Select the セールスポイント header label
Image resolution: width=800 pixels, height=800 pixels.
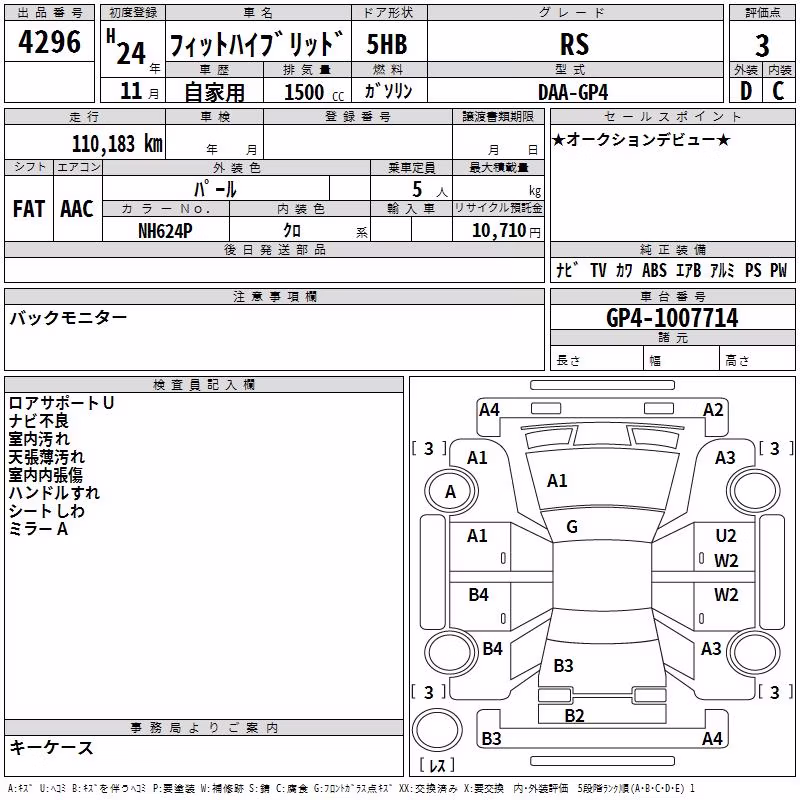point(673,117)
